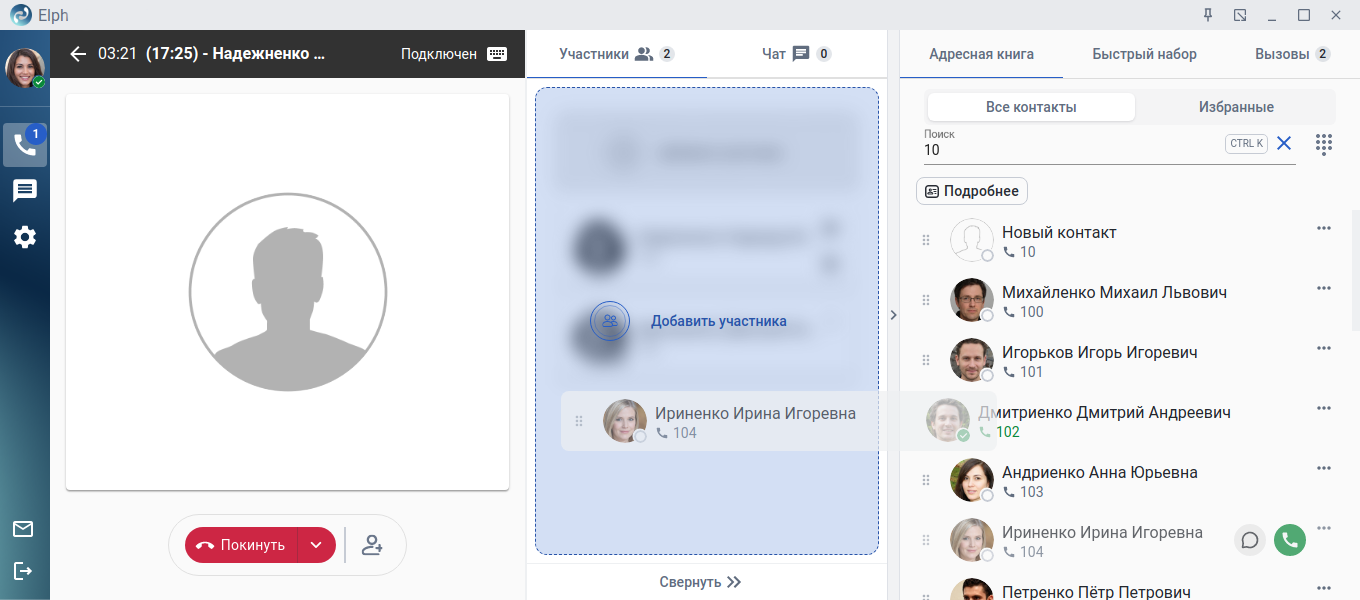Open settings gear in the sidebar
This screenshot has height=600, width=1360.
tap(25, 237)
